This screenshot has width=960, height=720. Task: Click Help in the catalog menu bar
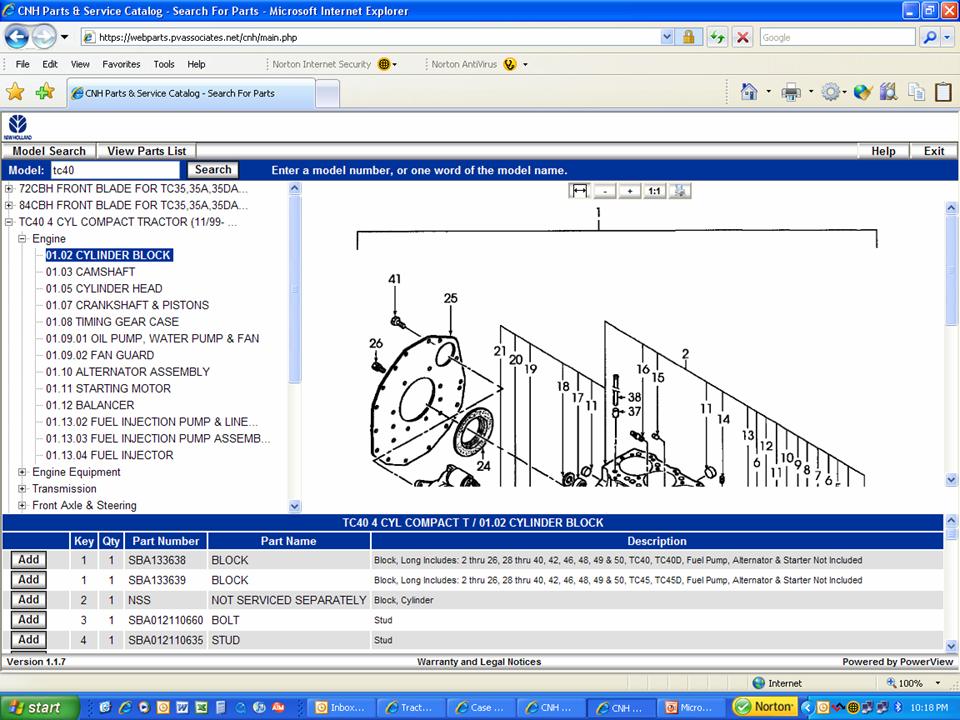[x=883, y=151]
